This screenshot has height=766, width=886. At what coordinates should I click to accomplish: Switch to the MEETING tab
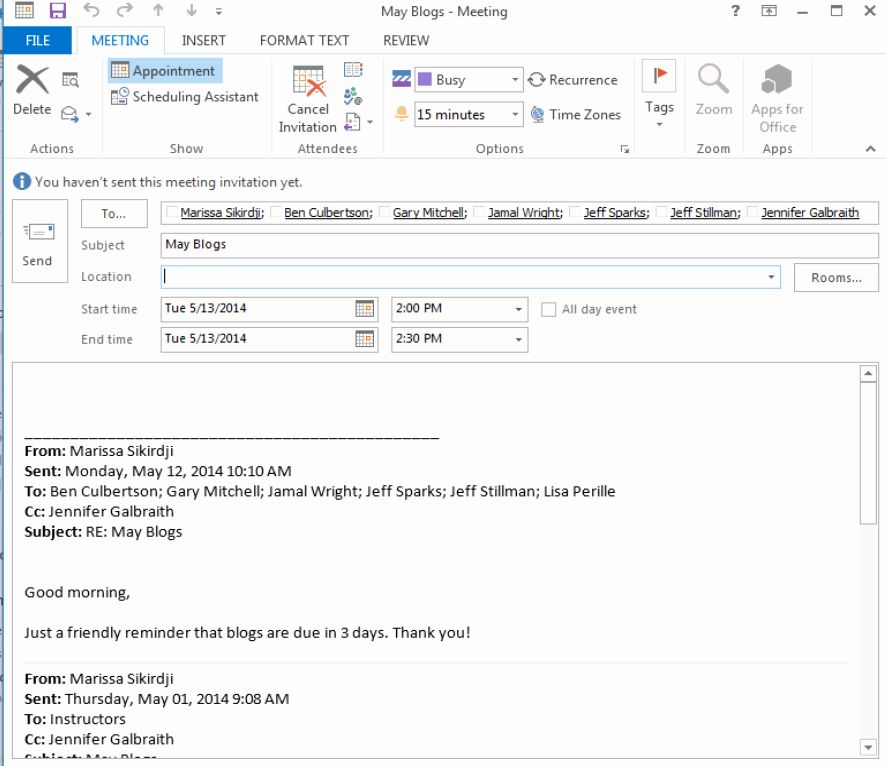(120, 41)
